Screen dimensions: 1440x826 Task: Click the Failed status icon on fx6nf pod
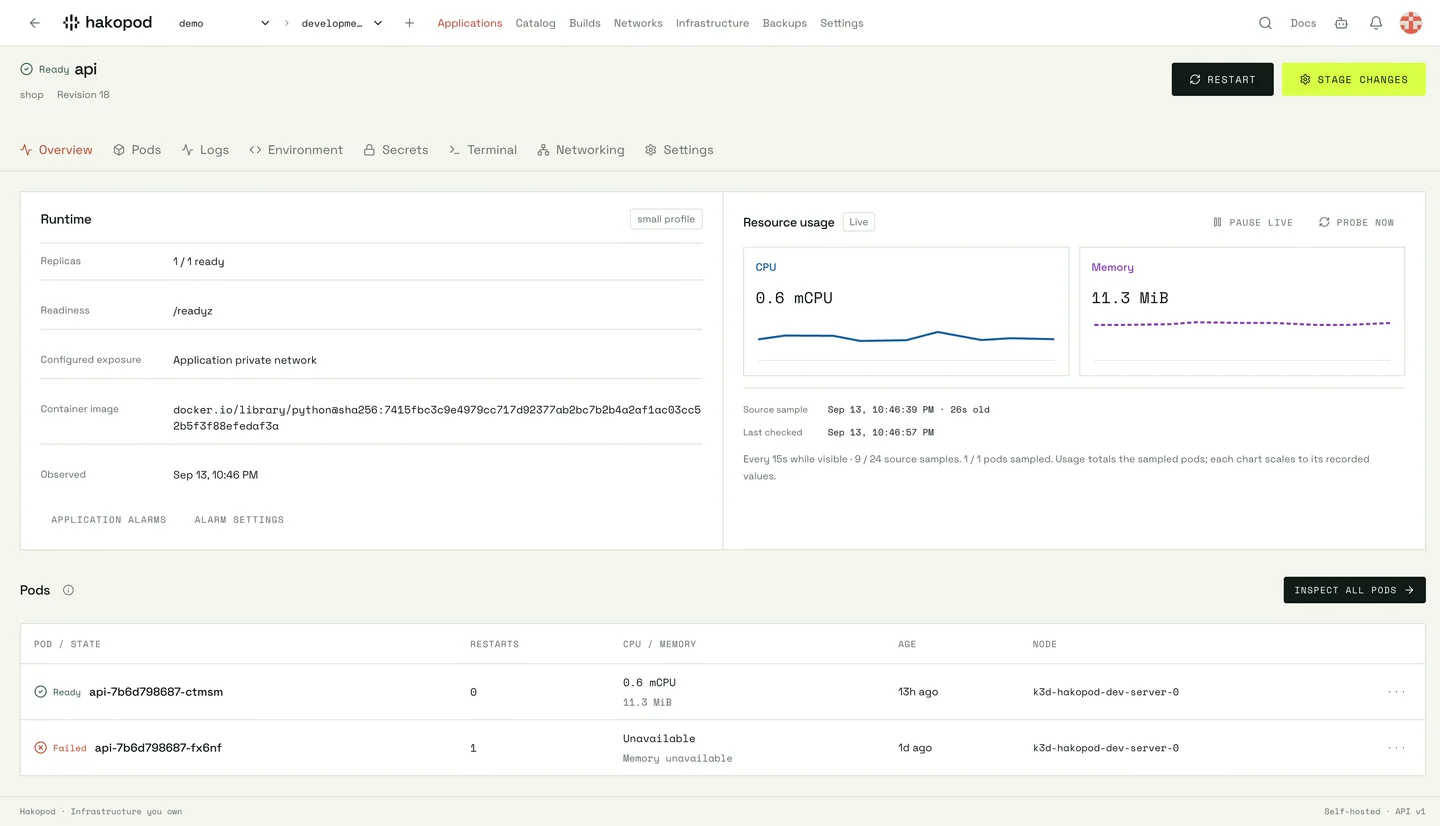41,748
